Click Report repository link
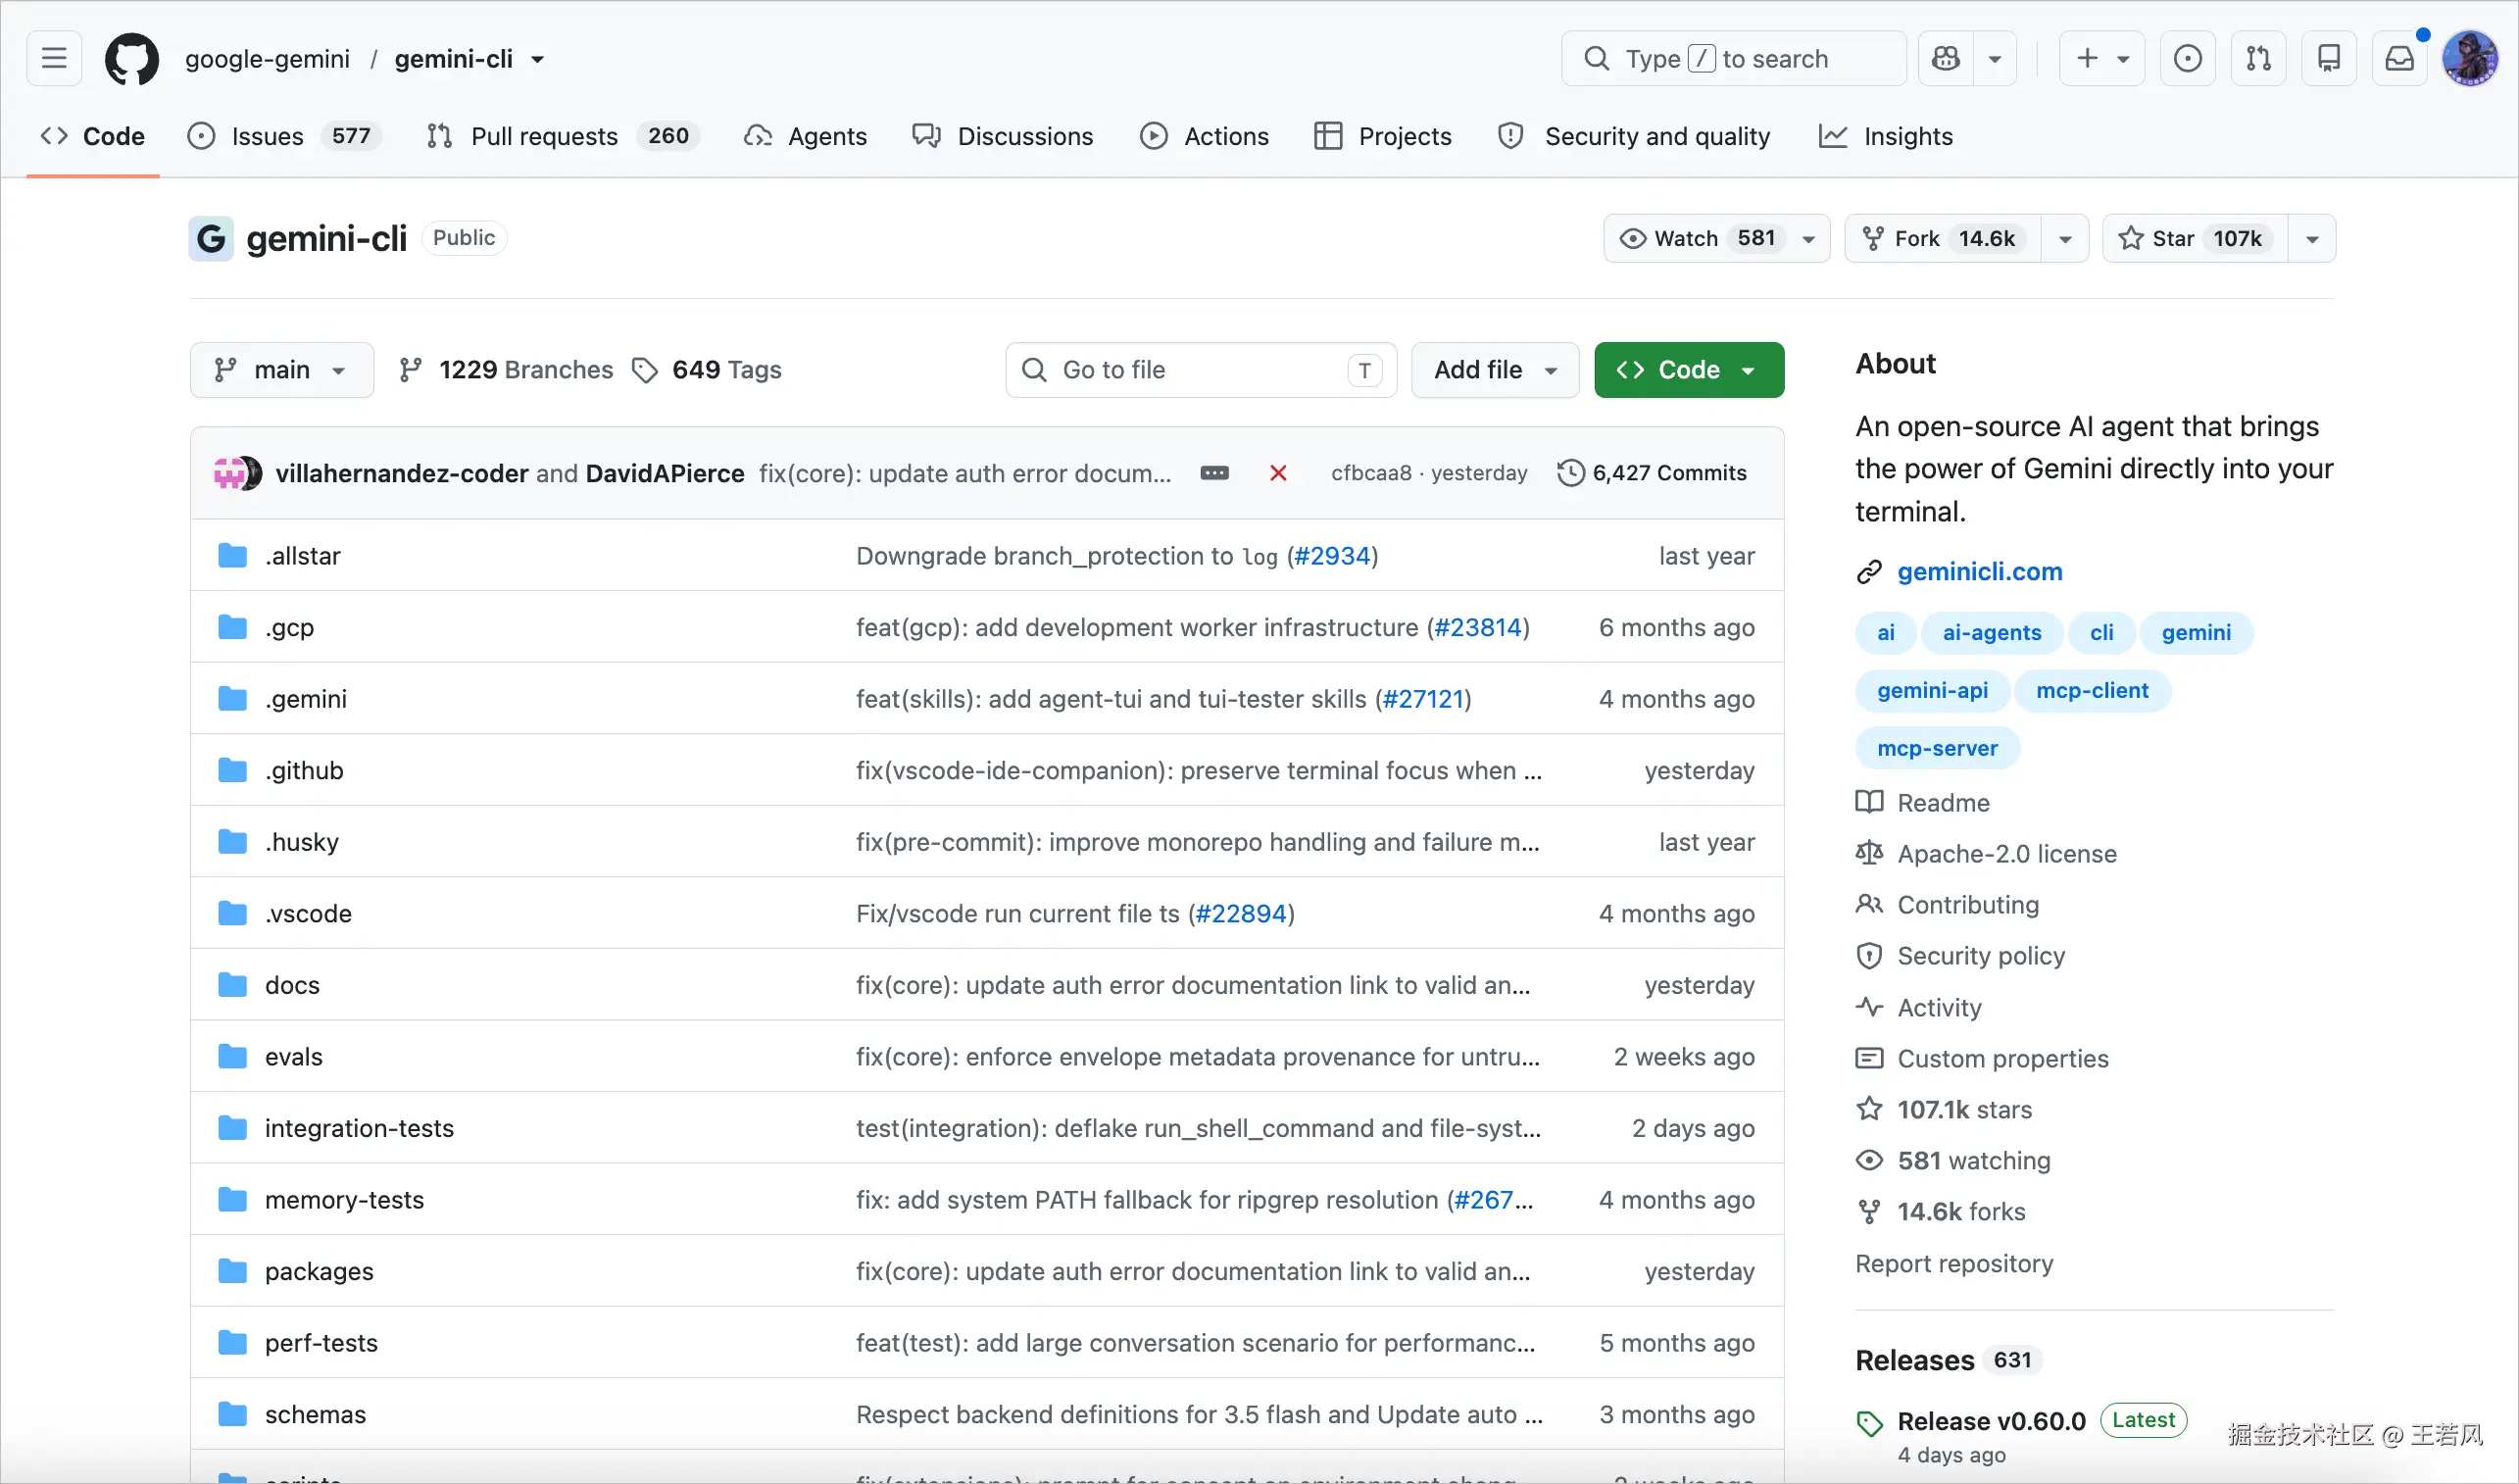 pyautogui.click(x=1954, y=1264)
